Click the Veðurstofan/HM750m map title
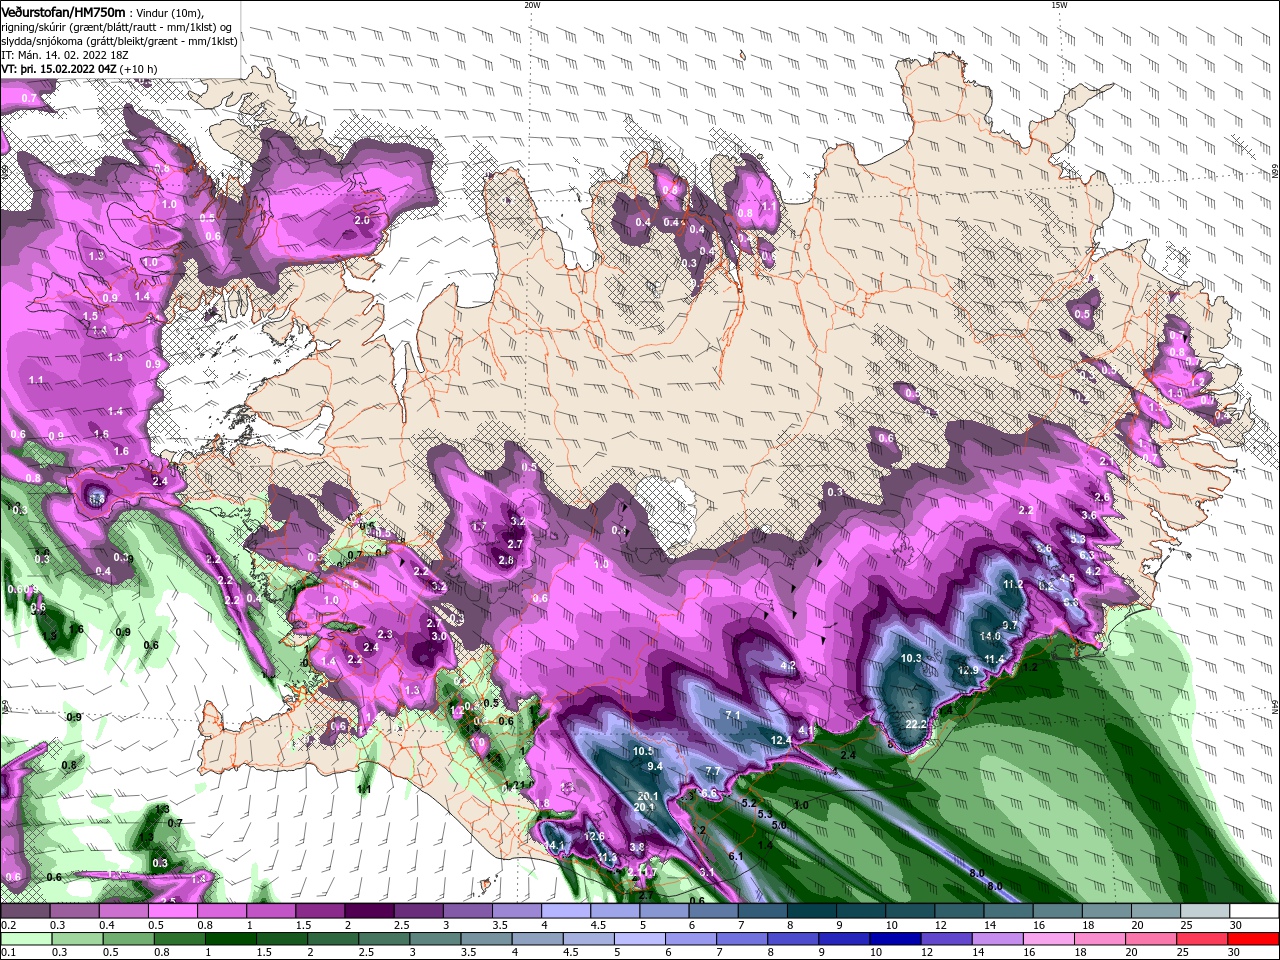 coord(63,12)
